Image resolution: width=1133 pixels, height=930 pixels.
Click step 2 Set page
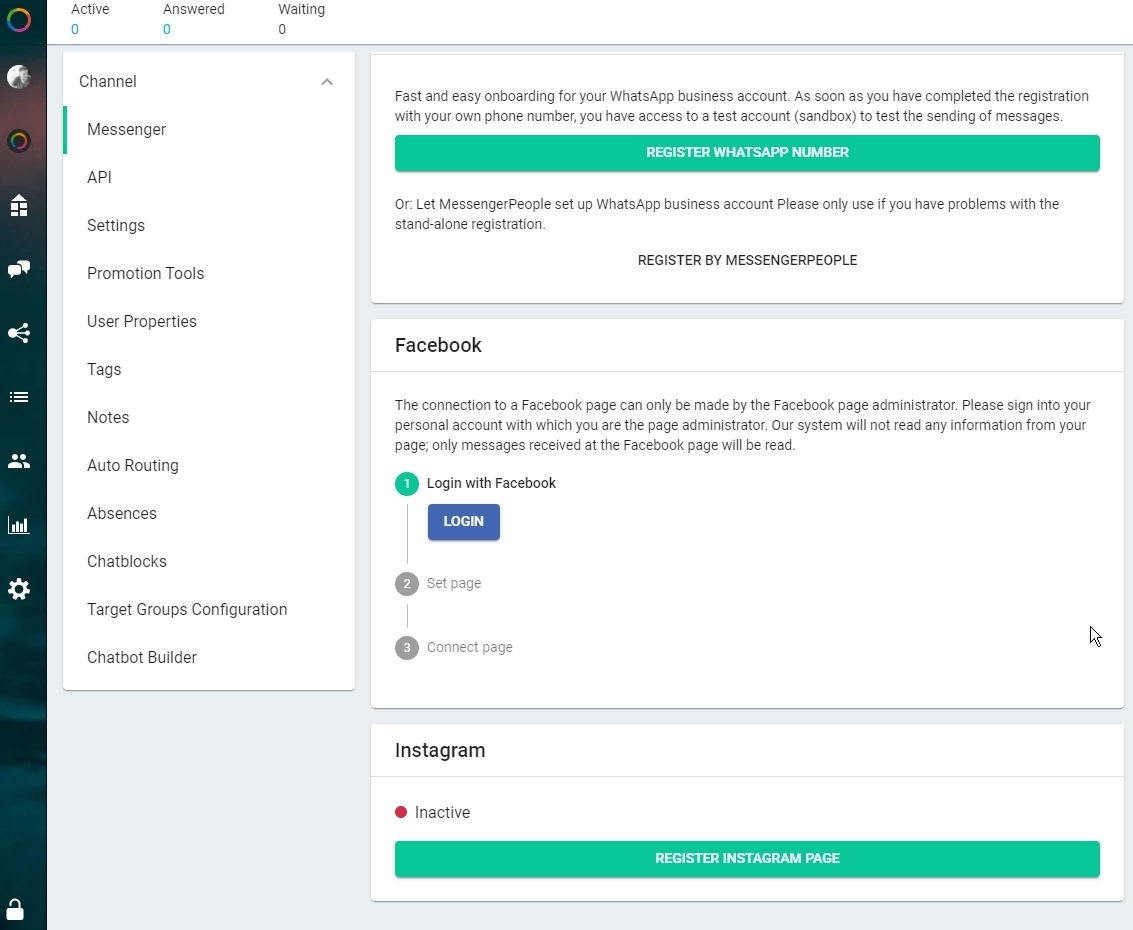[x=438, y=583]
